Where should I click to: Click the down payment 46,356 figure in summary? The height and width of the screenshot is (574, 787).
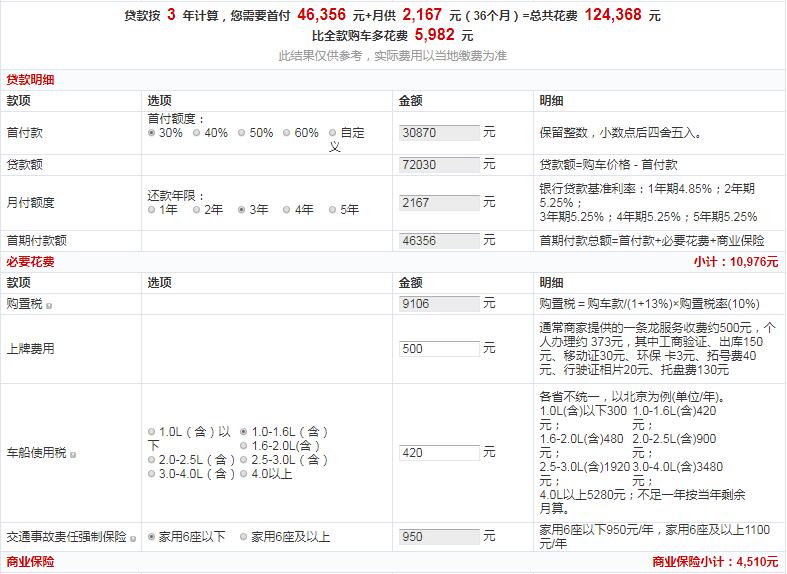(322, 15)
